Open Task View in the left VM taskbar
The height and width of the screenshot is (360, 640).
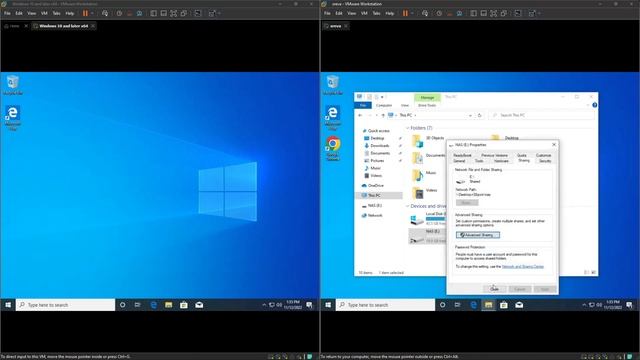pyautogui.click(x=138, y=305)
